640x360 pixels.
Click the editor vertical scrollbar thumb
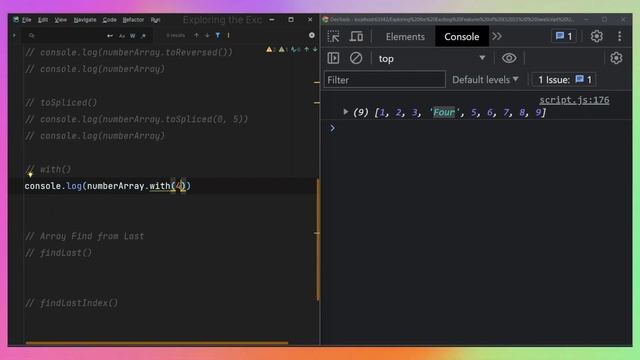coord(317,239)
